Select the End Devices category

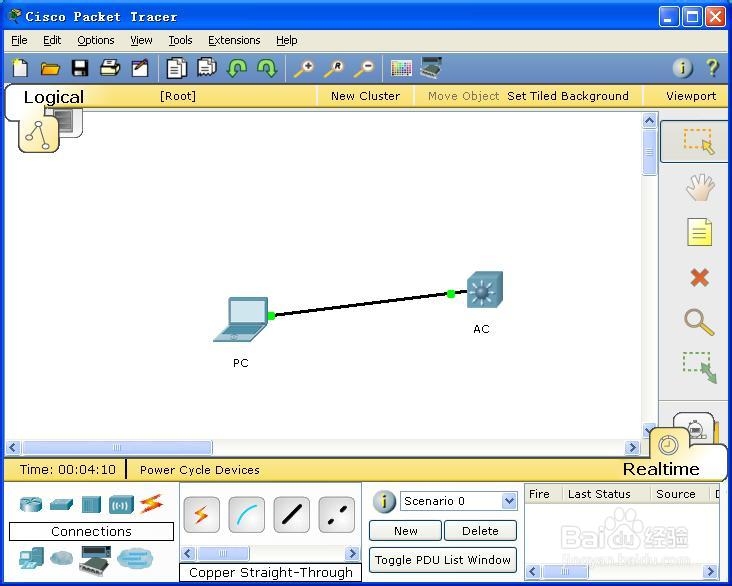[x=32, y=558]
